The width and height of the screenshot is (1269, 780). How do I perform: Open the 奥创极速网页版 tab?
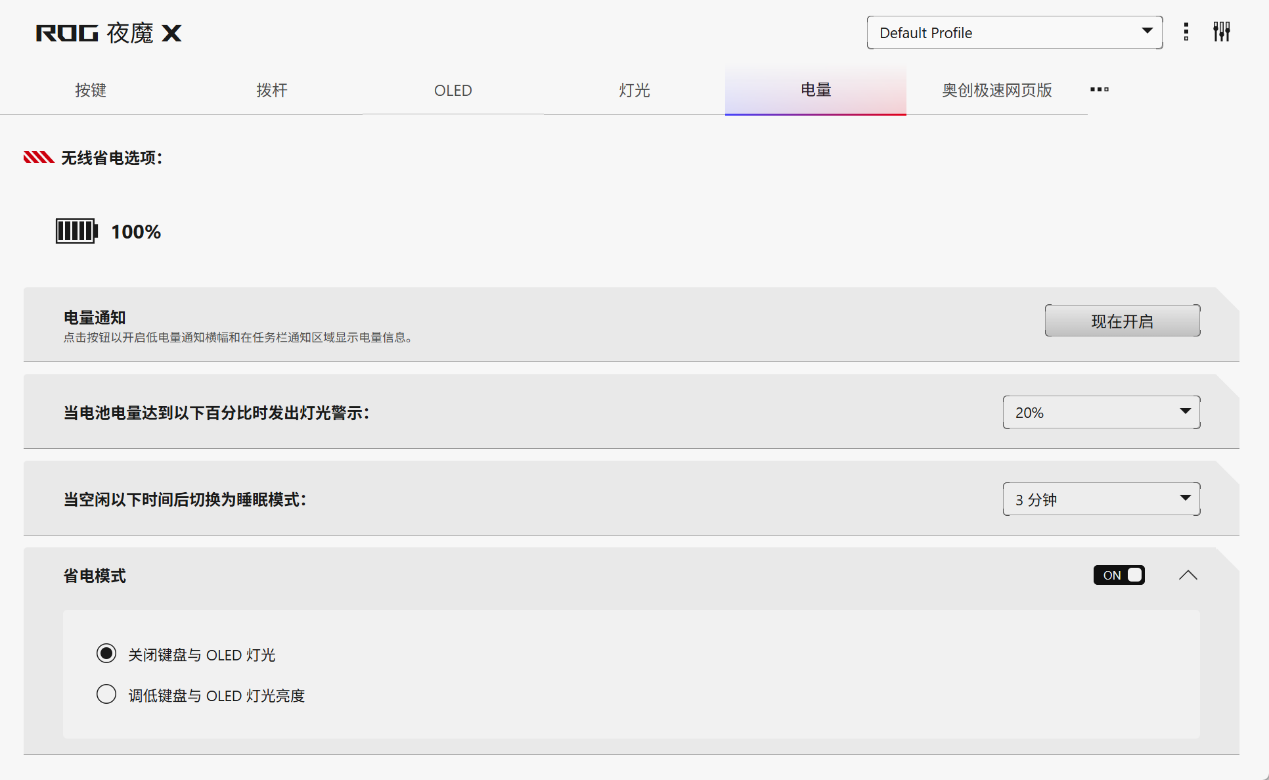pos(997,90)
